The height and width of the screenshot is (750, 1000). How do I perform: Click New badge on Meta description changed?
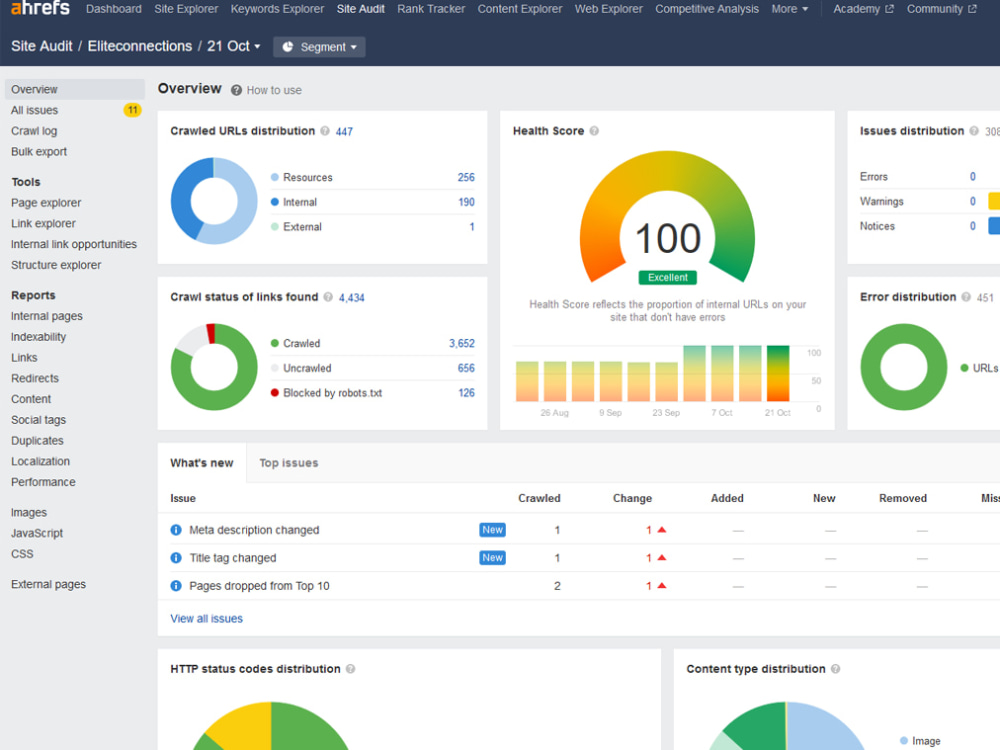point(492,530)
